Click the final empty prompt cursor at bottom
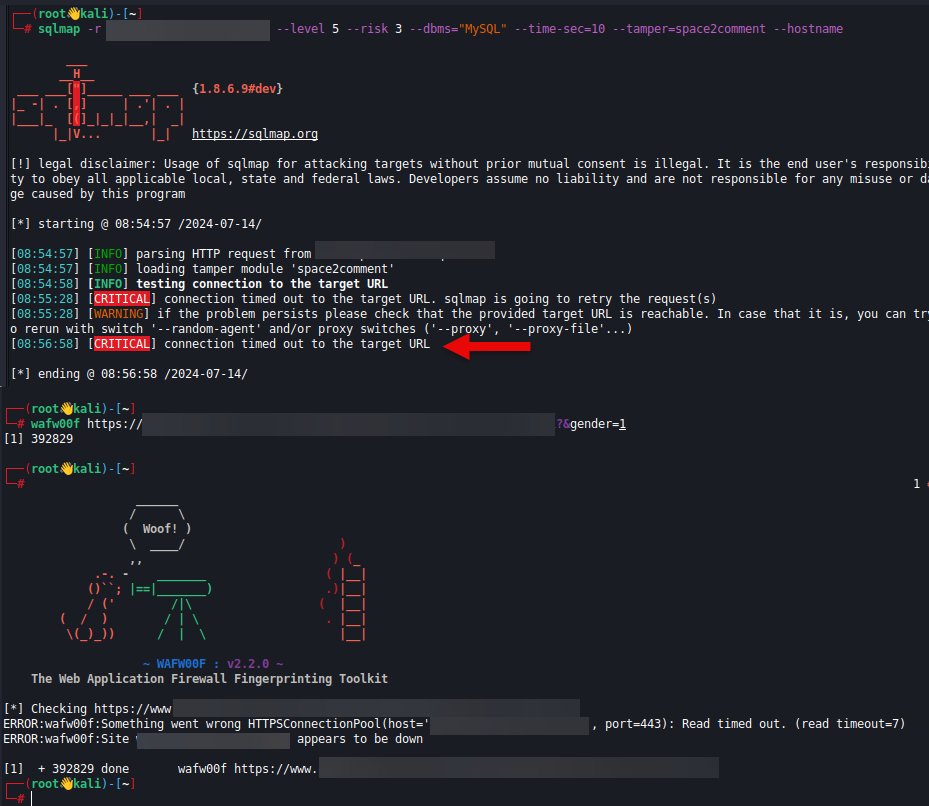The width and height of the screenshot is (929, 806). (x=31, y=798)
